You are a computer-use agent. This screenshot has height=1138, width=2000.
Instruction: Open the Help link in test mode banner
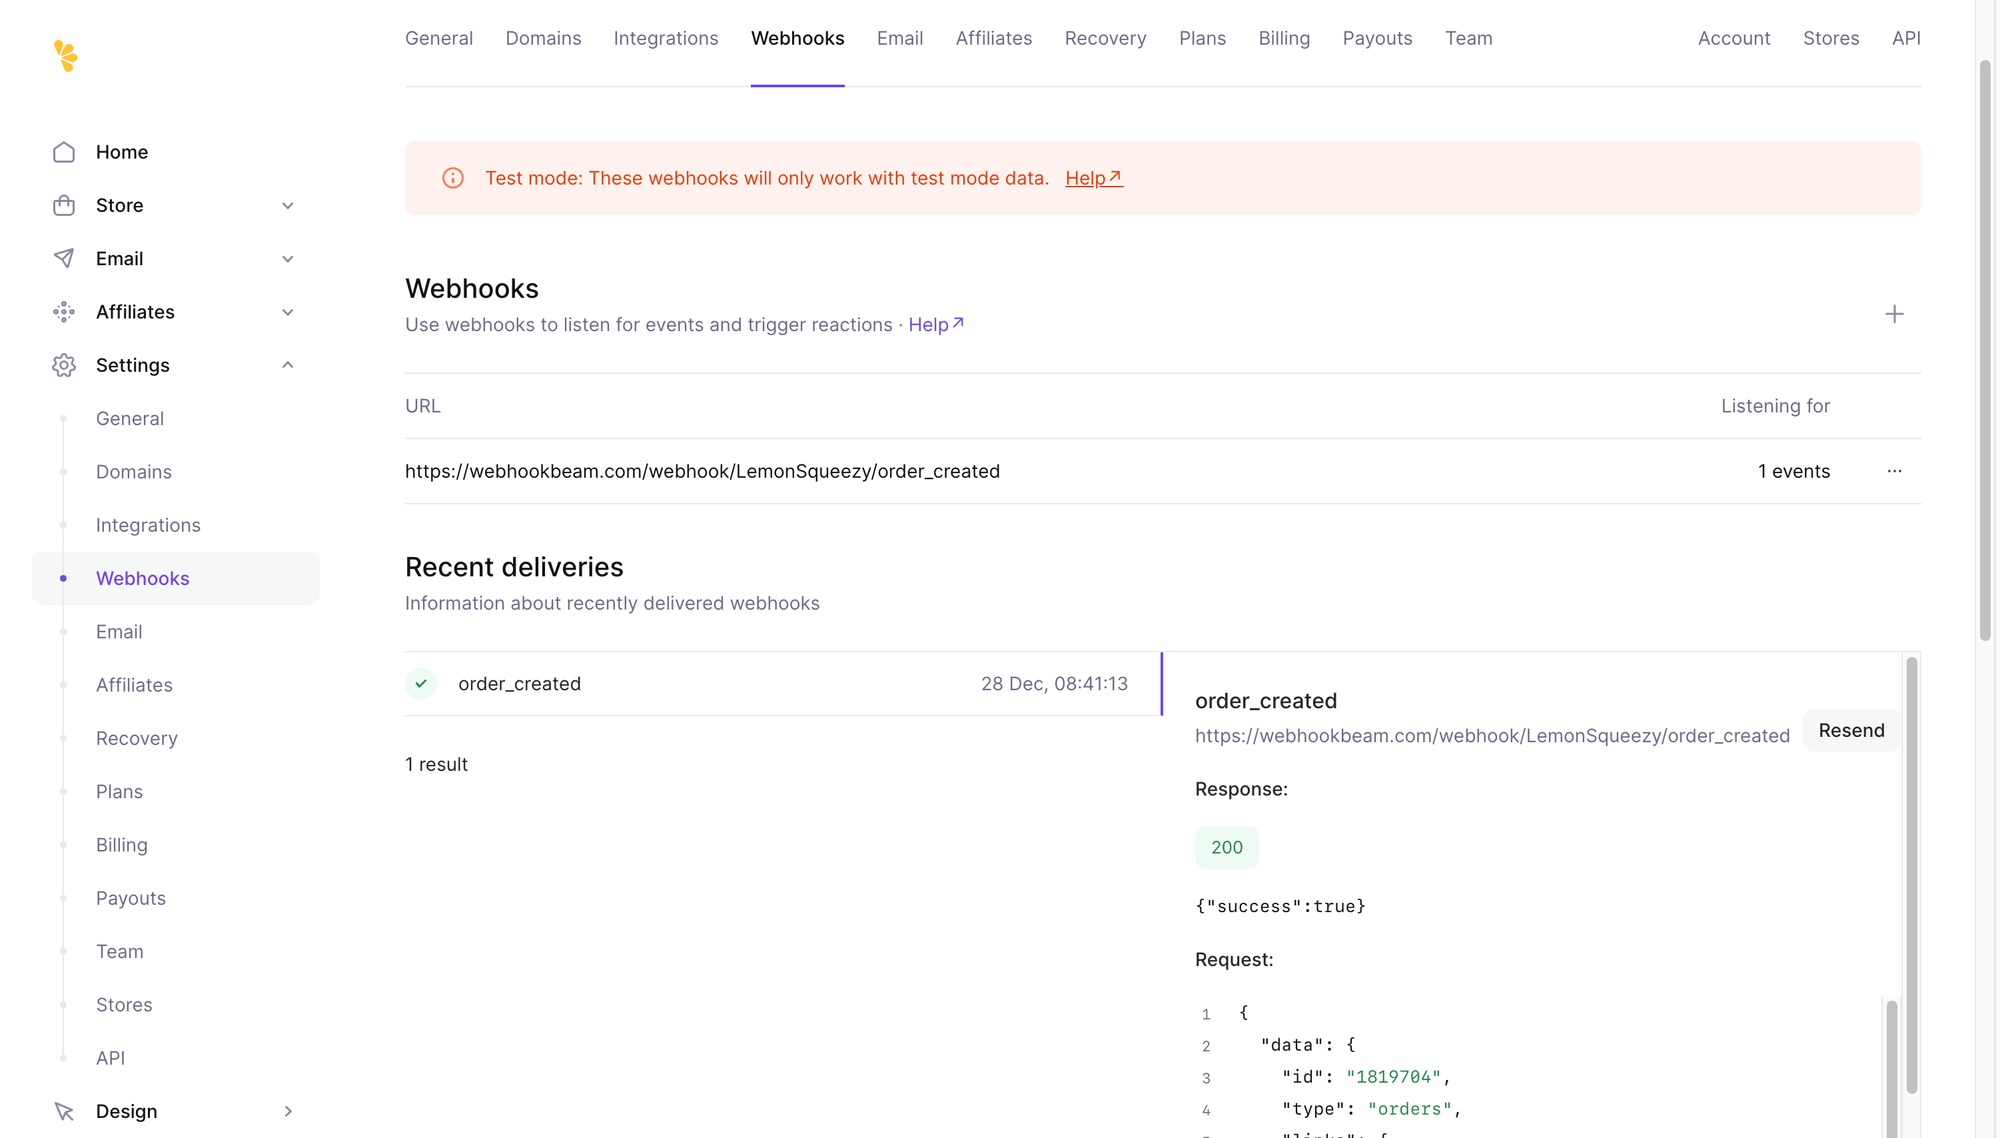click(1093, 178)
